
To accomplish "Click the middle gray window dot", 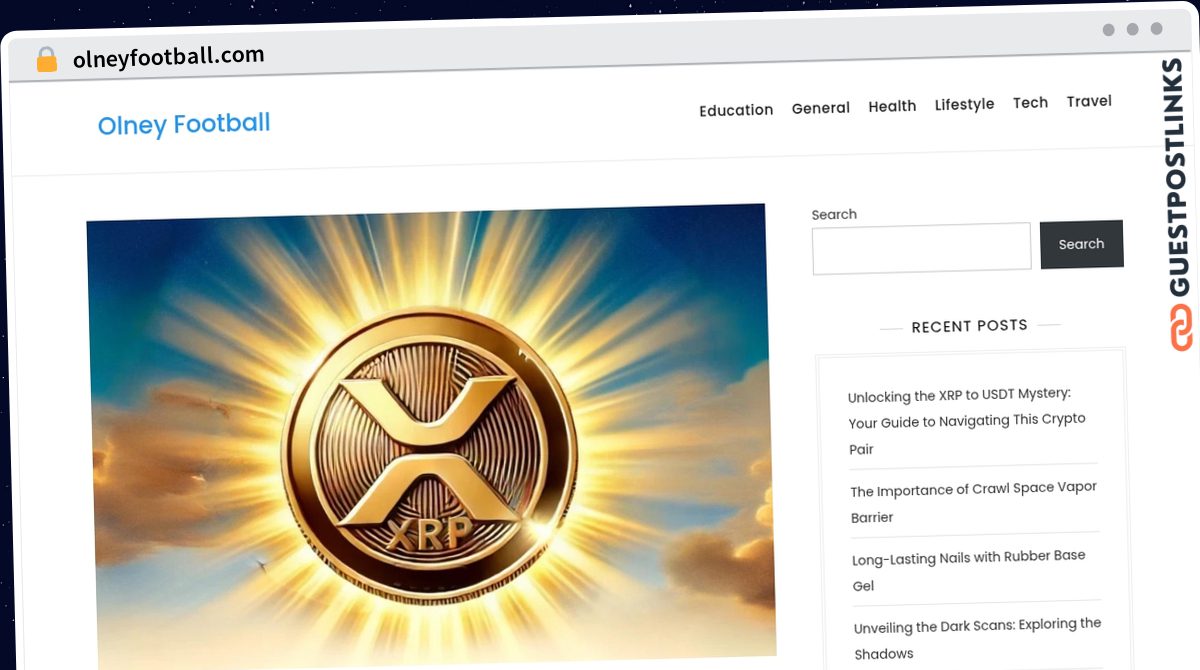I will 1132,30.
